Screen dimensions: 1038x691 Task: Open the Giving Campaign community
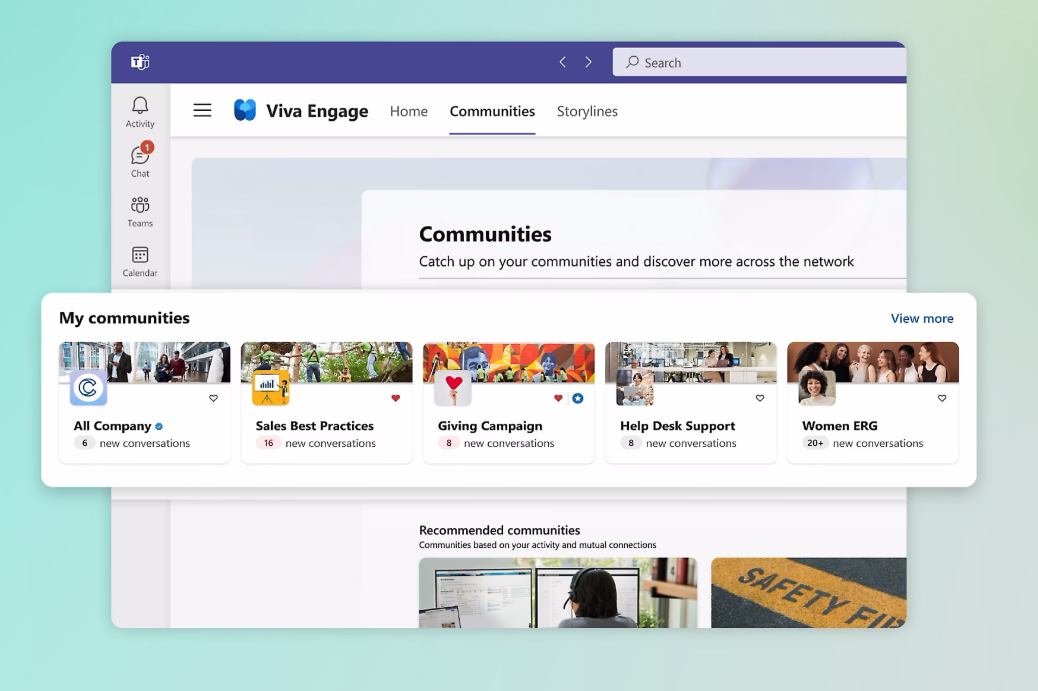tap(489, 426)
